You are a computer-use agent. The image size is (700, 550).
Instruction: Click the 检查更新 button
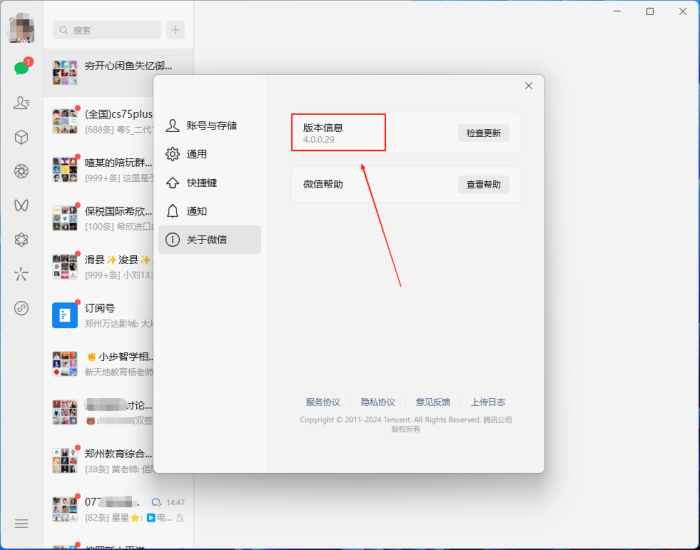coord(483,133)
